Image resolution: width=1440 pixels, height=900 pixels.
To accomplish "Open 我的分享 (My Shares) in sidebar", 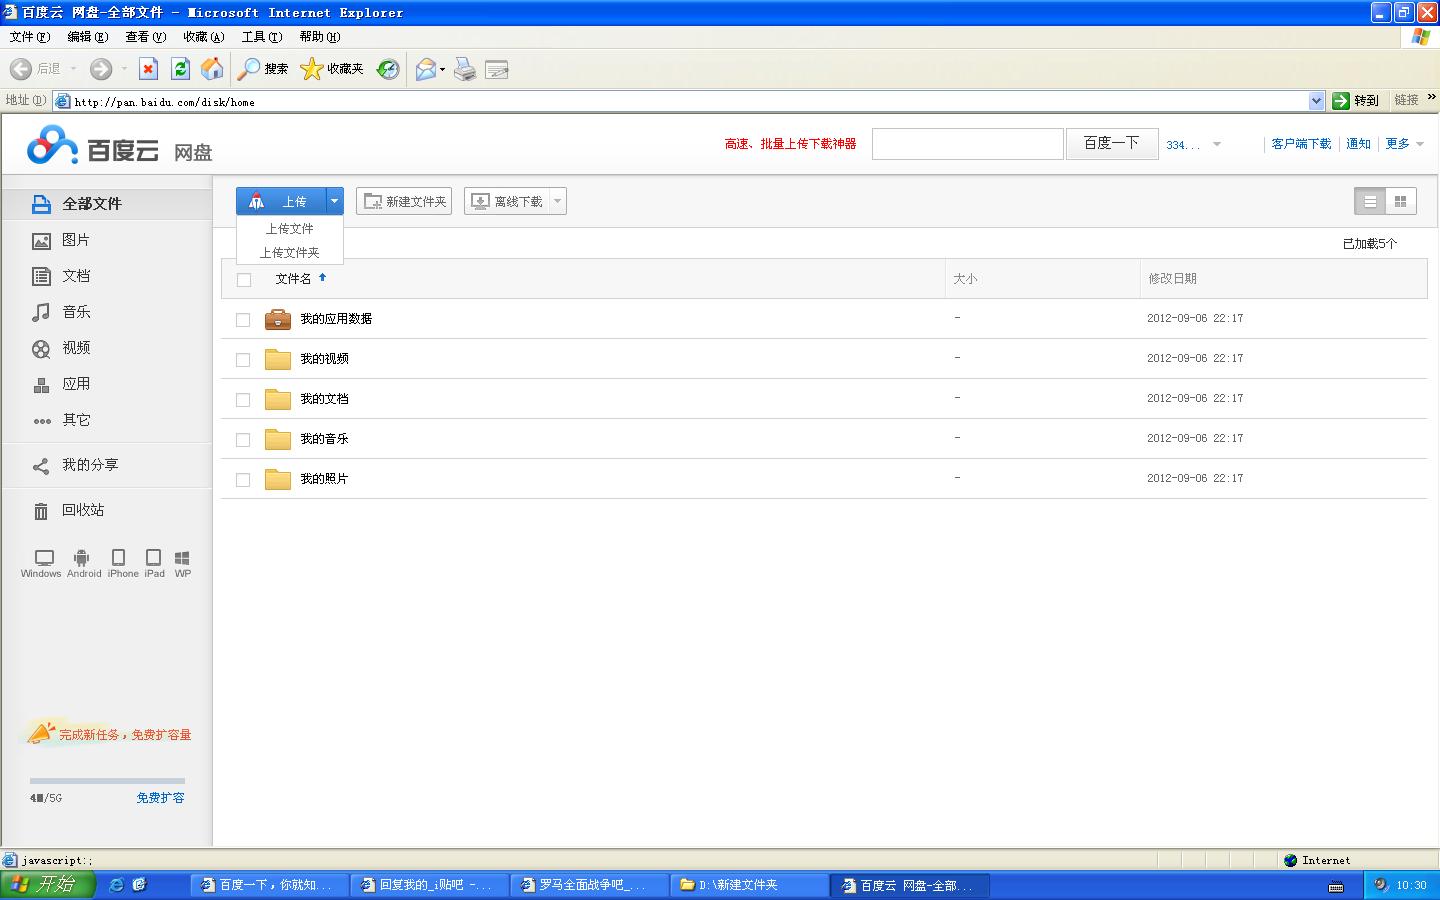I will click(x=75, y=465).
